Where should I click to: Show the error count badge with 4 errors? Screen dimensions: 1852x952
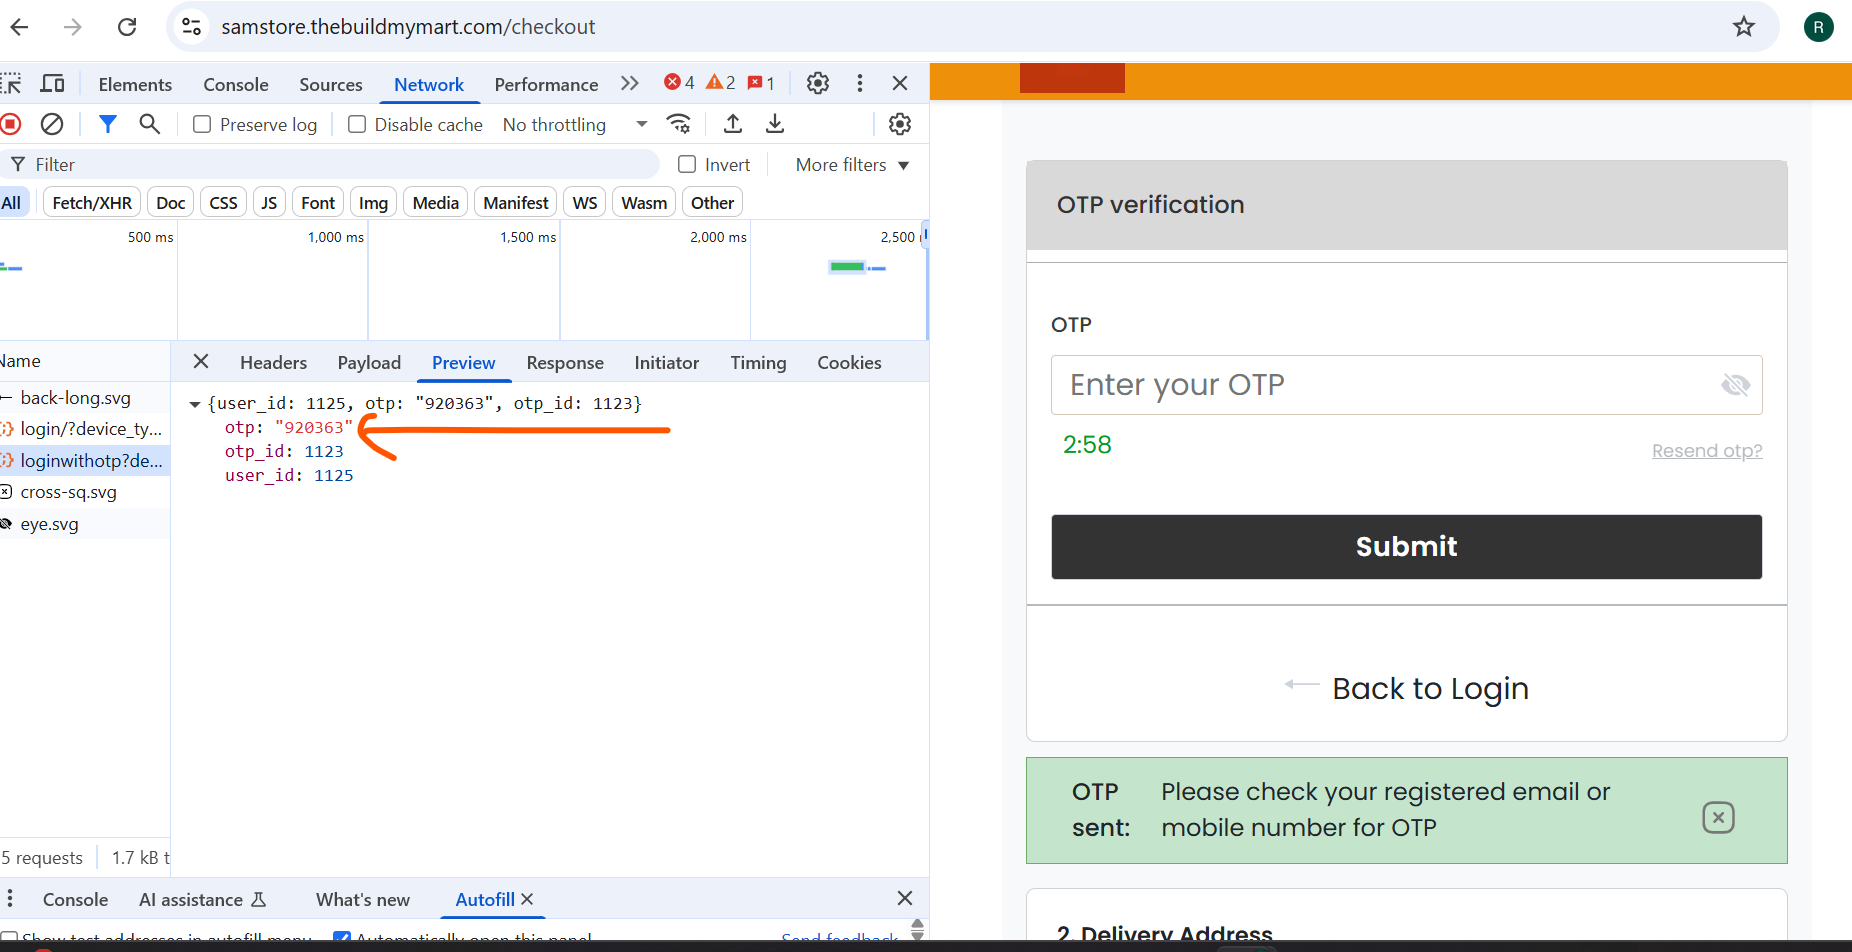[679, 83]
